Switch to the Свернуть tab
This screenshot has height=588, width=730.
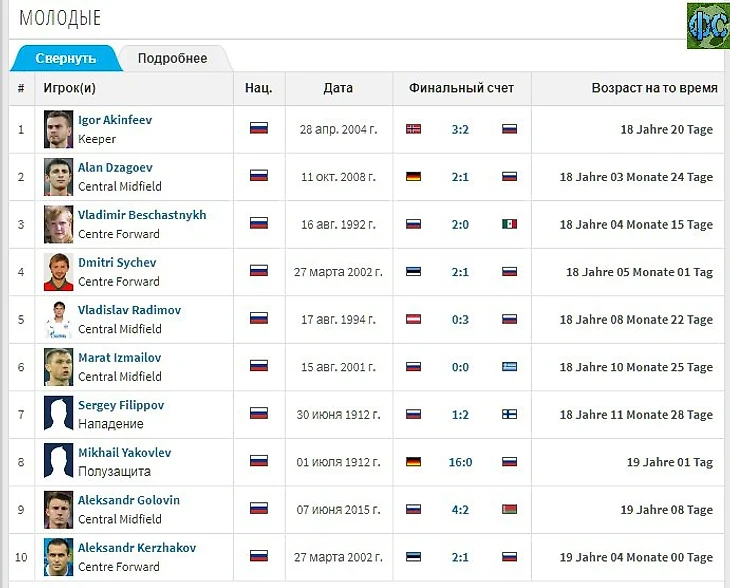coord(65,58)
